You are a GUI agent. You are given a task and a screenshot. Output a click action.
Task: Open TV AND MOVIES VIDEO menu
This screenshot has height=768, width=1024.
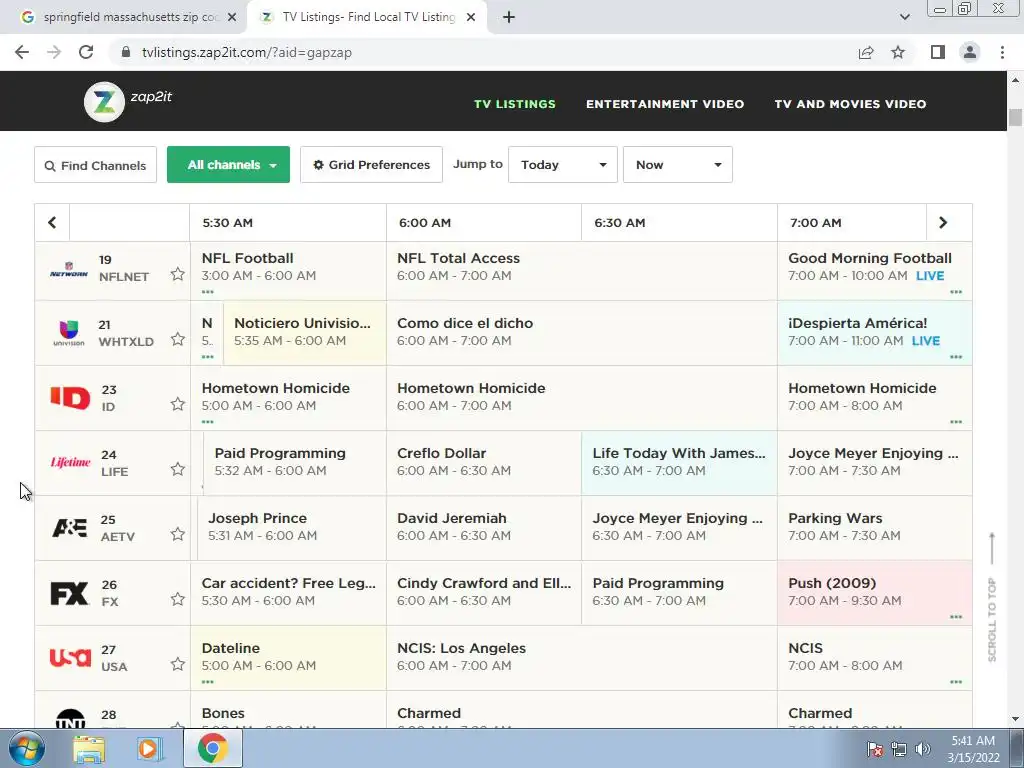pos(850,104)
